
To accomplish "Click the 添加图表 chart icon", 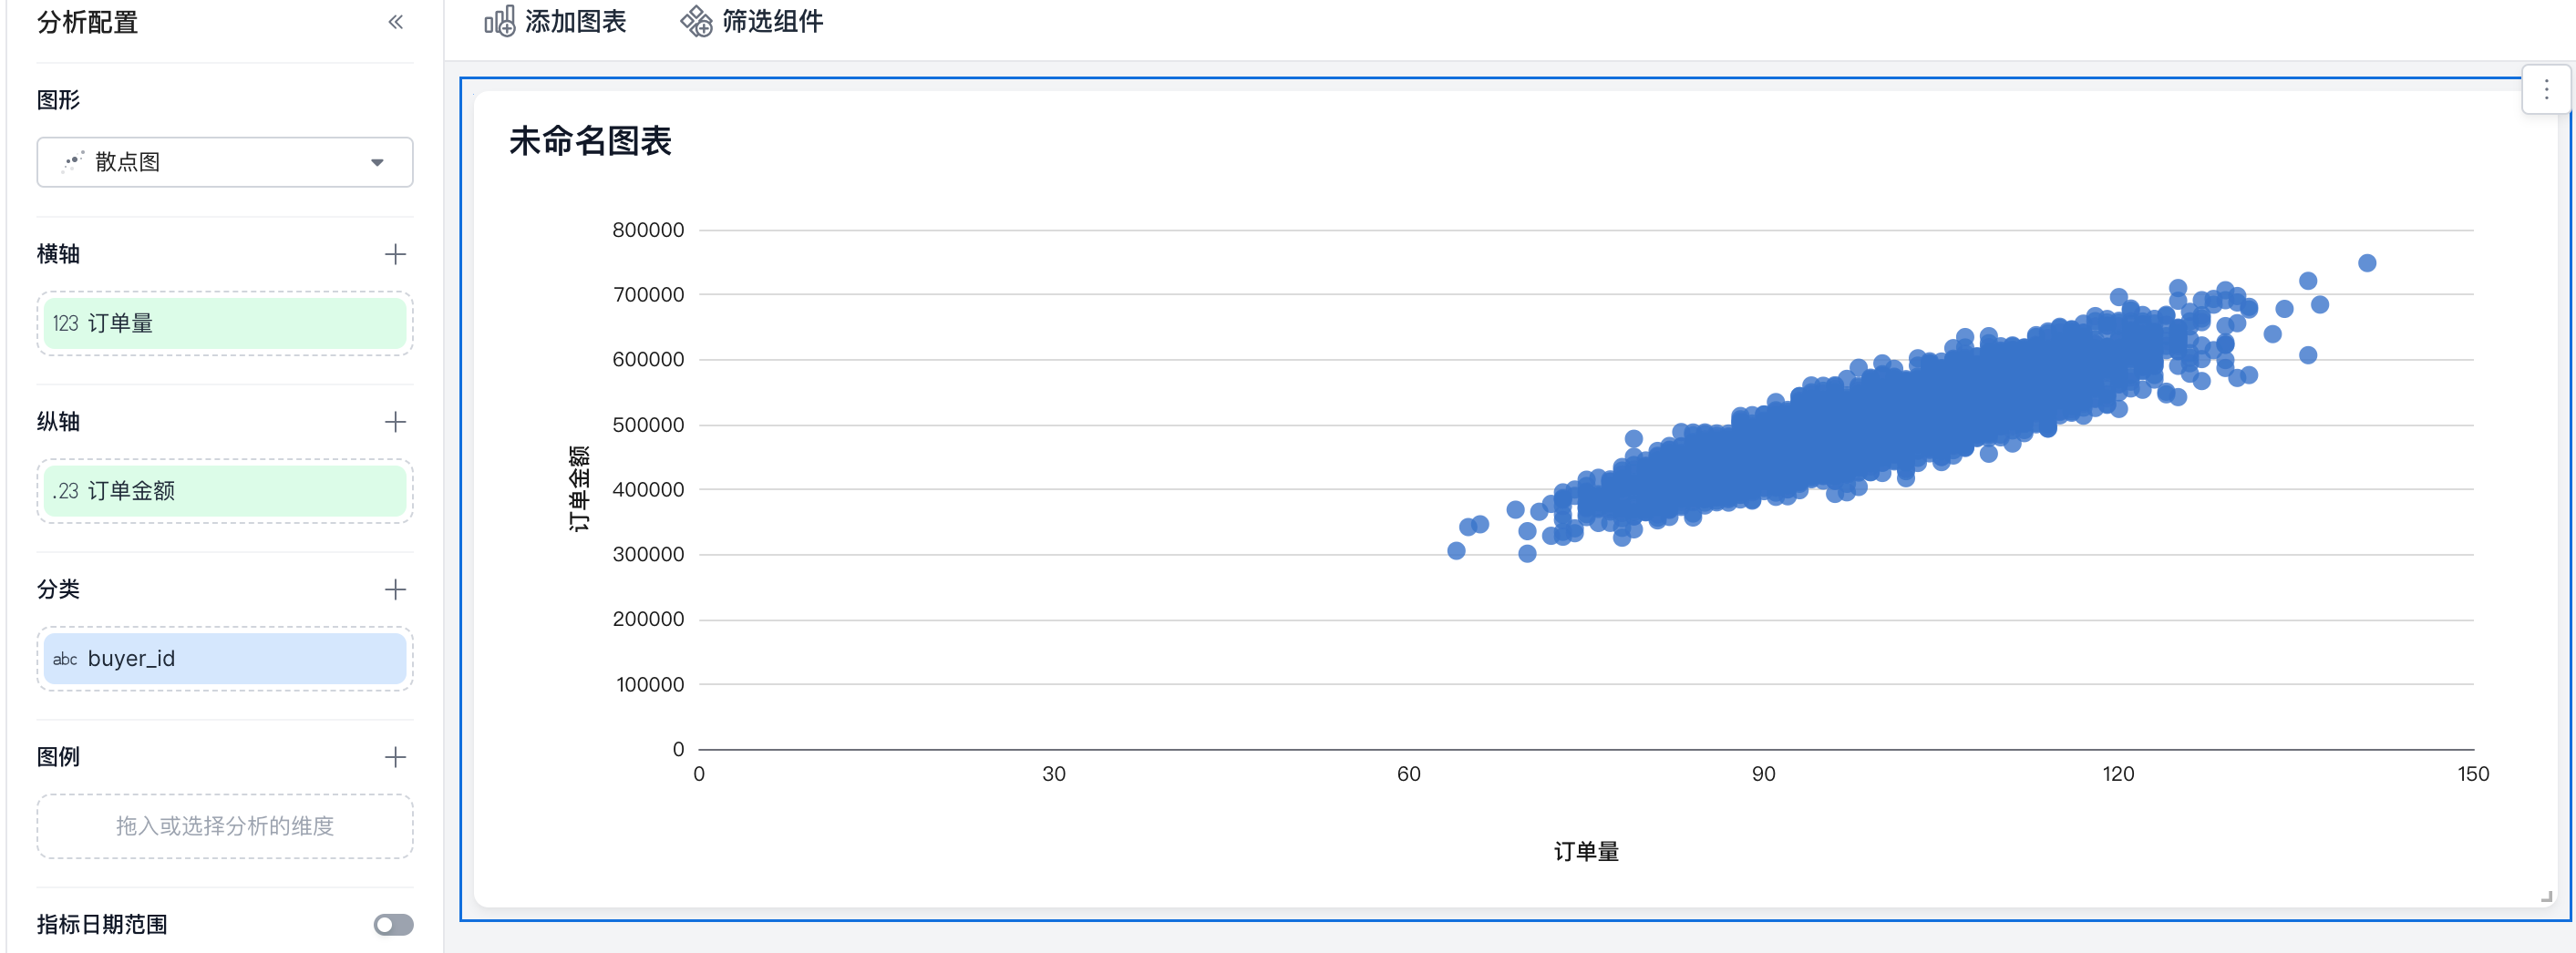I will pos(499,21).
